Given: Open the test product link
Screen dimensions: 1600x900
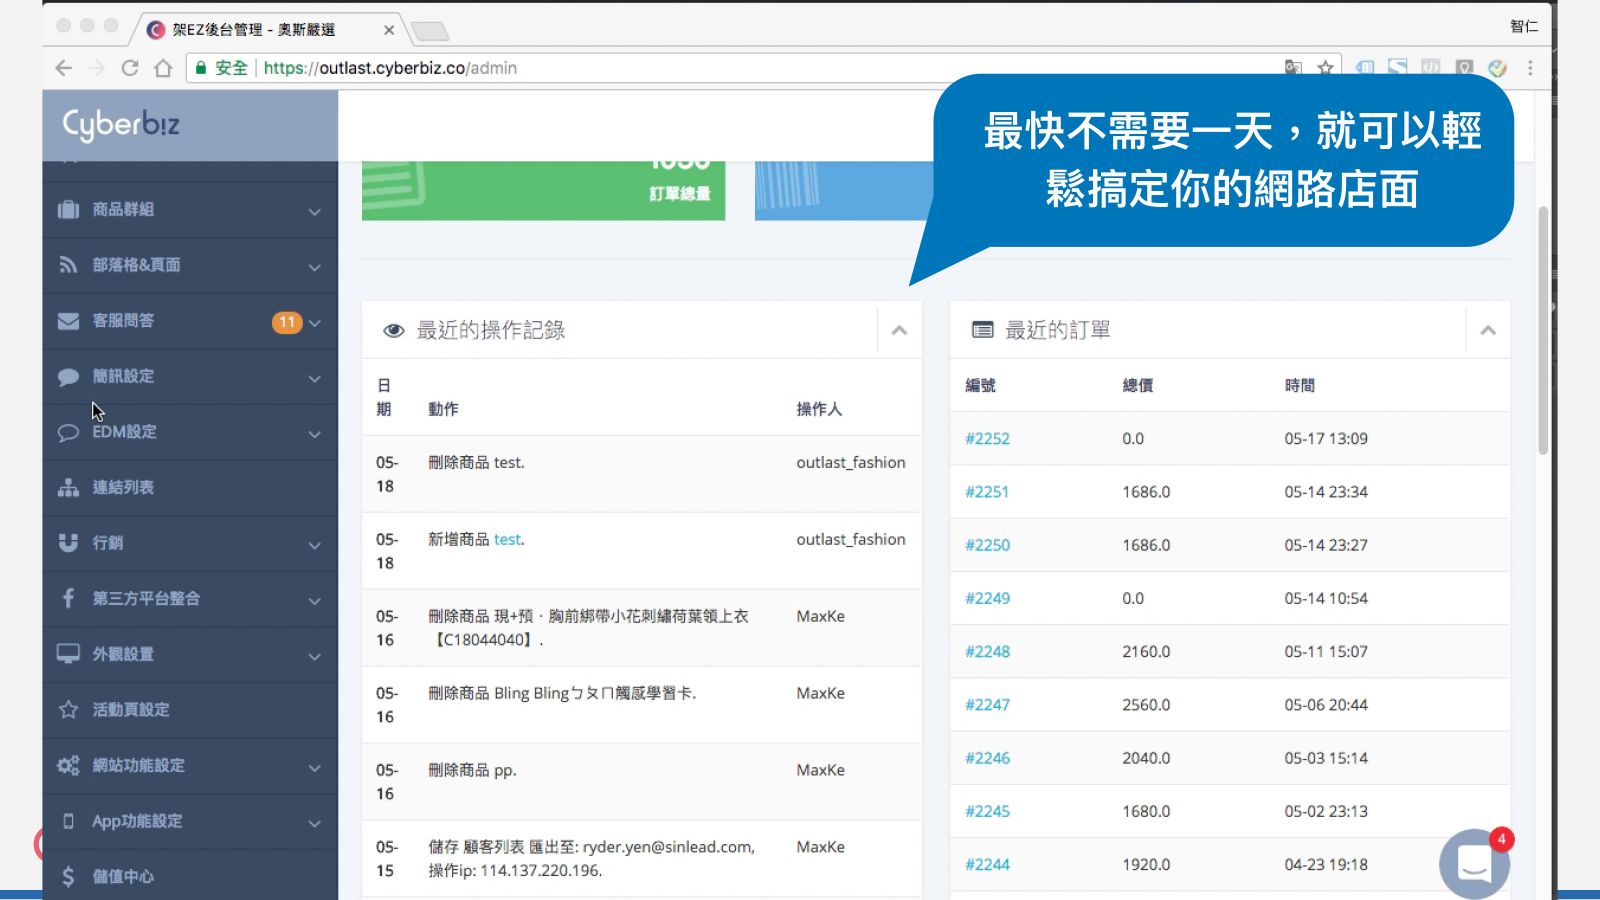Looking at the screenshot, I should coord(507,539).
